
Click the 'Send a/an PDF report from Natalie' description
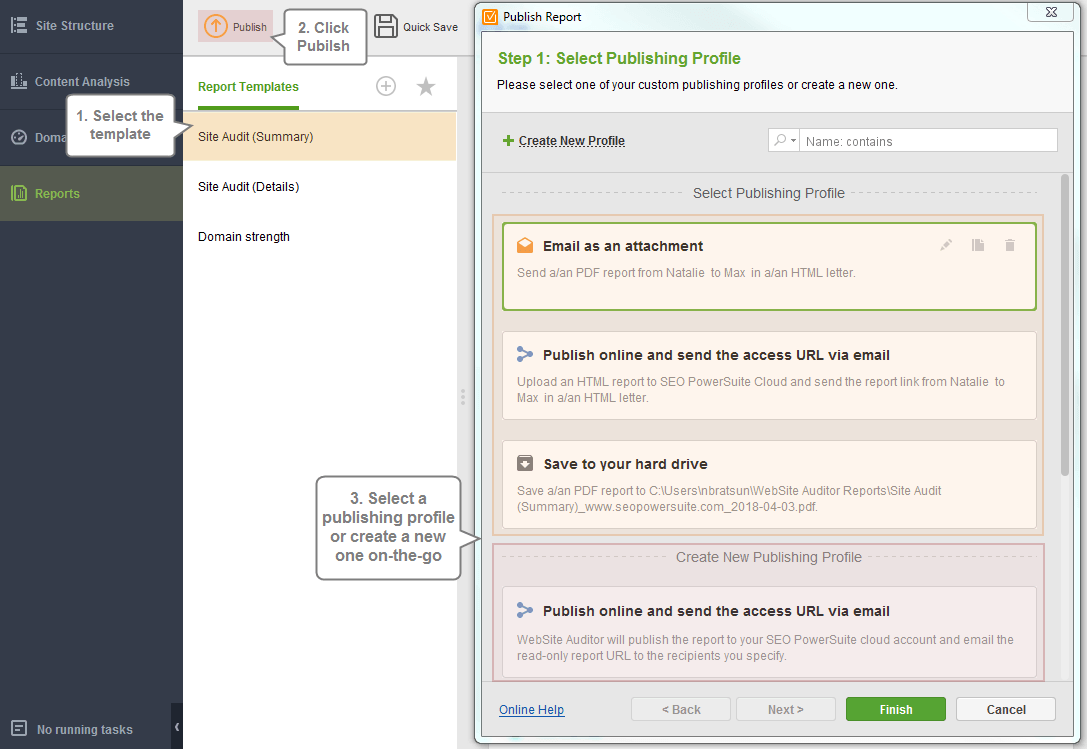click(686, 273)
